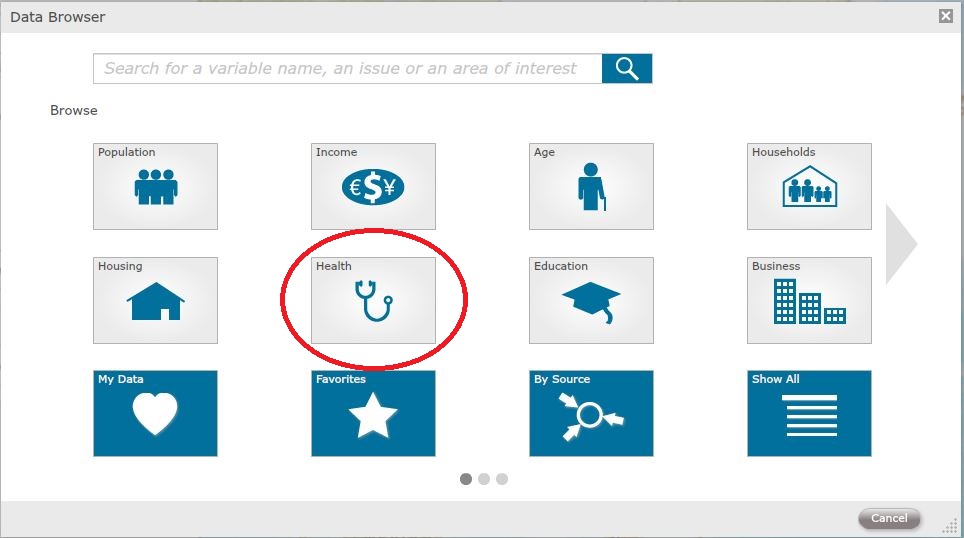Open the Households category tile

[809, 186]
